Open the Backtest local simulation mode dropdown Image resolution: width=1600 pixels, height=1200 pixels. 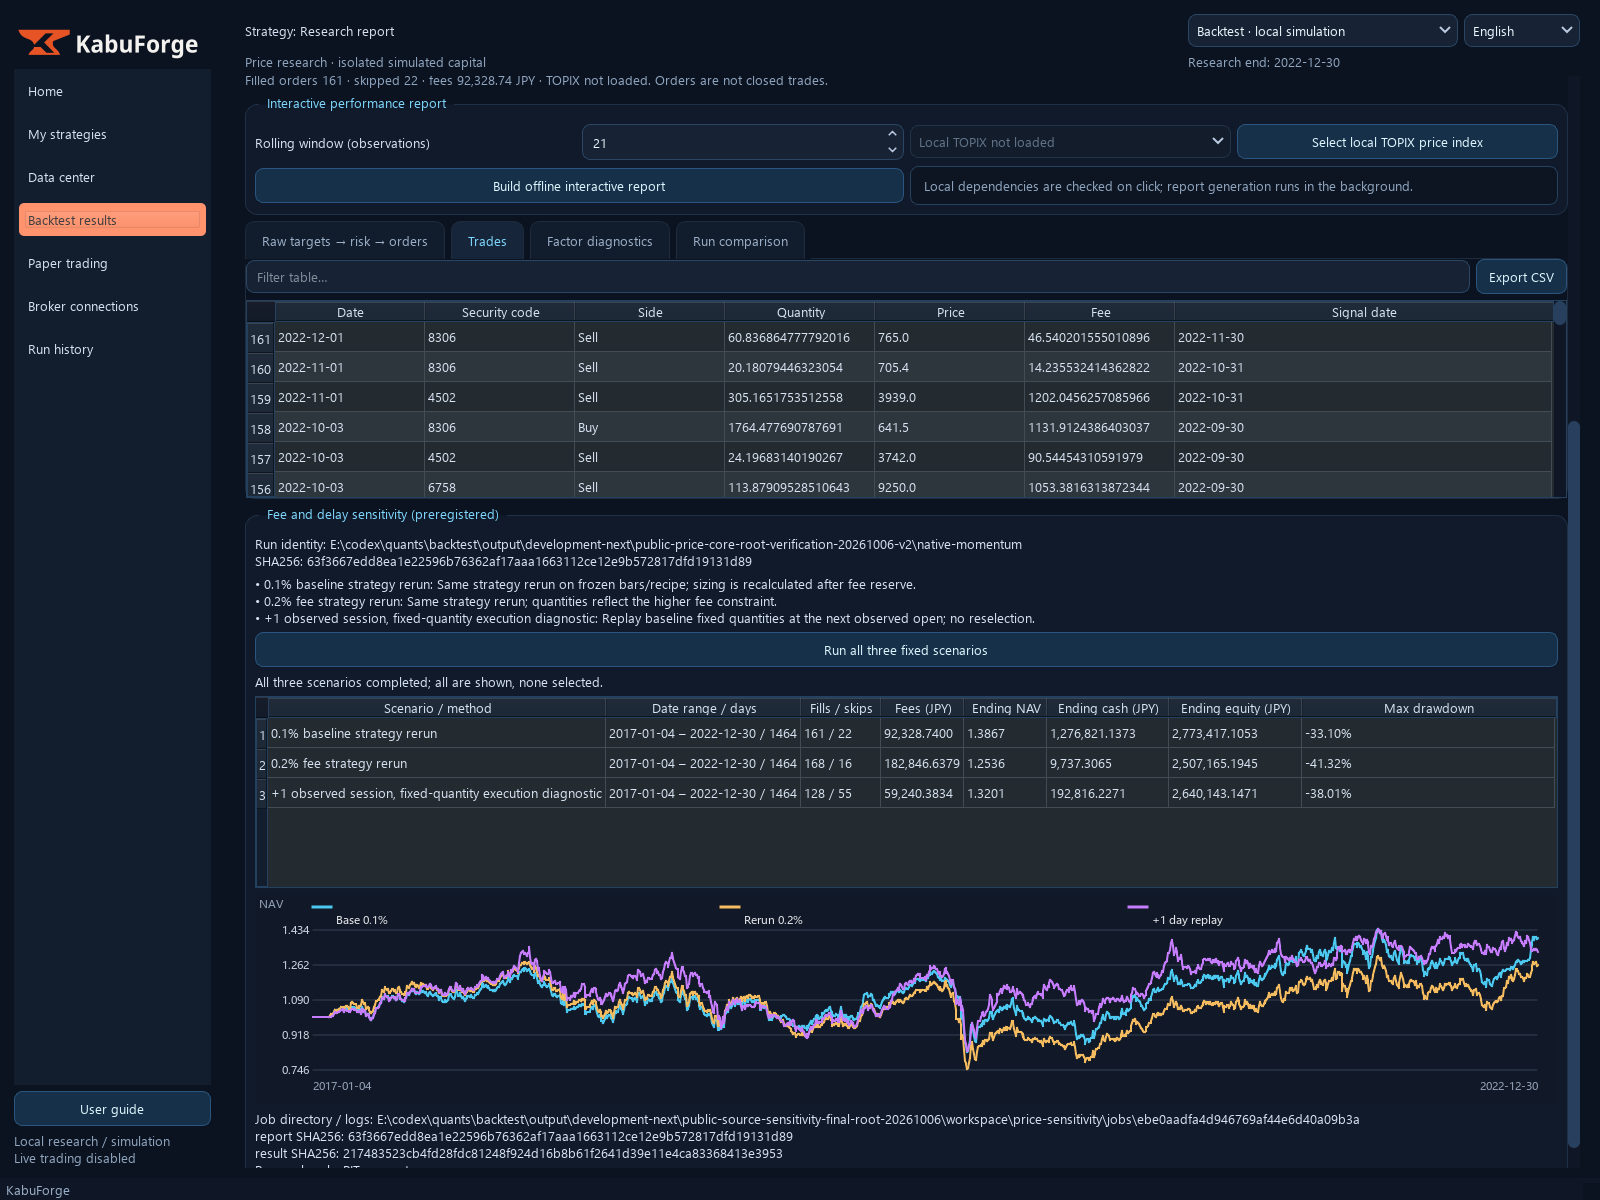click(x=1322, y=31)
